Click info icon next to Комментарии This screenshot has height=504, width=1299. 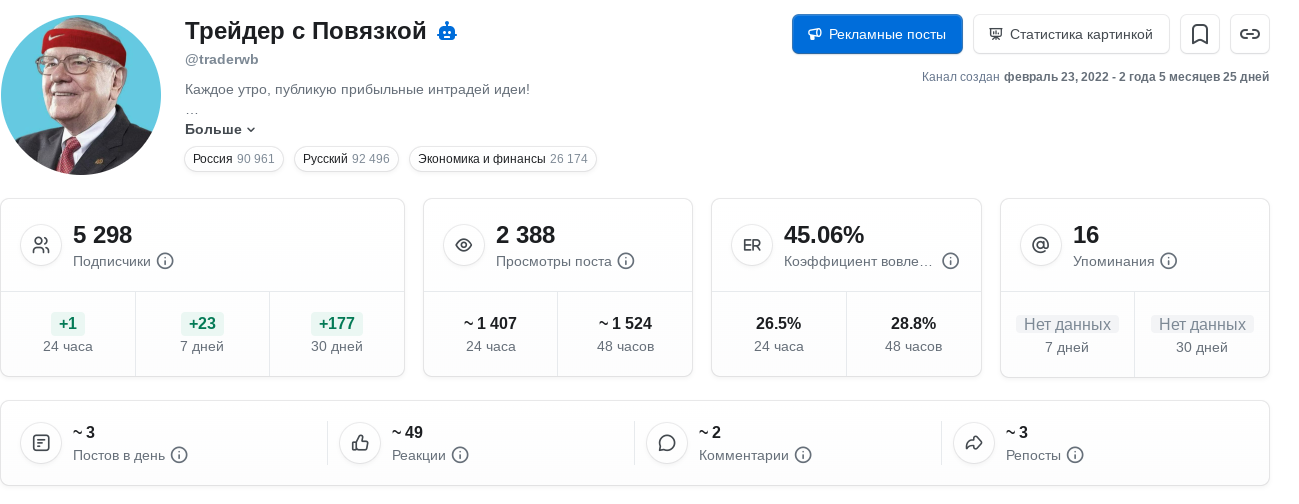[x=803, y=455]
